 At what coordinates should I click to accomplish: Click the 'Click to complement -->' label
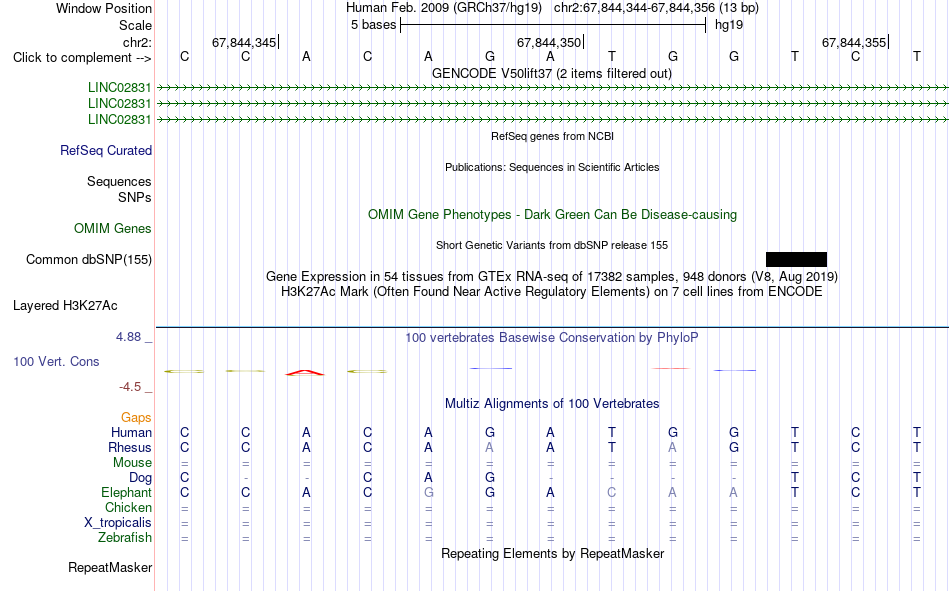coord(82,58)
